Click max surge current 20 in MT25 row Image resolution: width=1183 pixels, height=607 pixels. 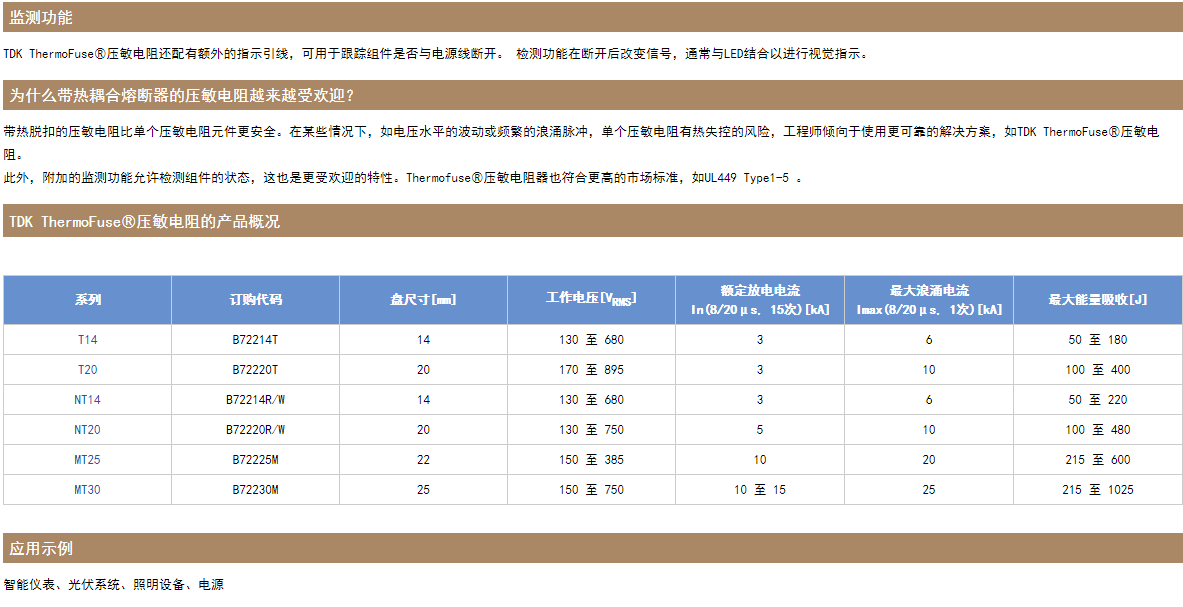click(929, 460)
